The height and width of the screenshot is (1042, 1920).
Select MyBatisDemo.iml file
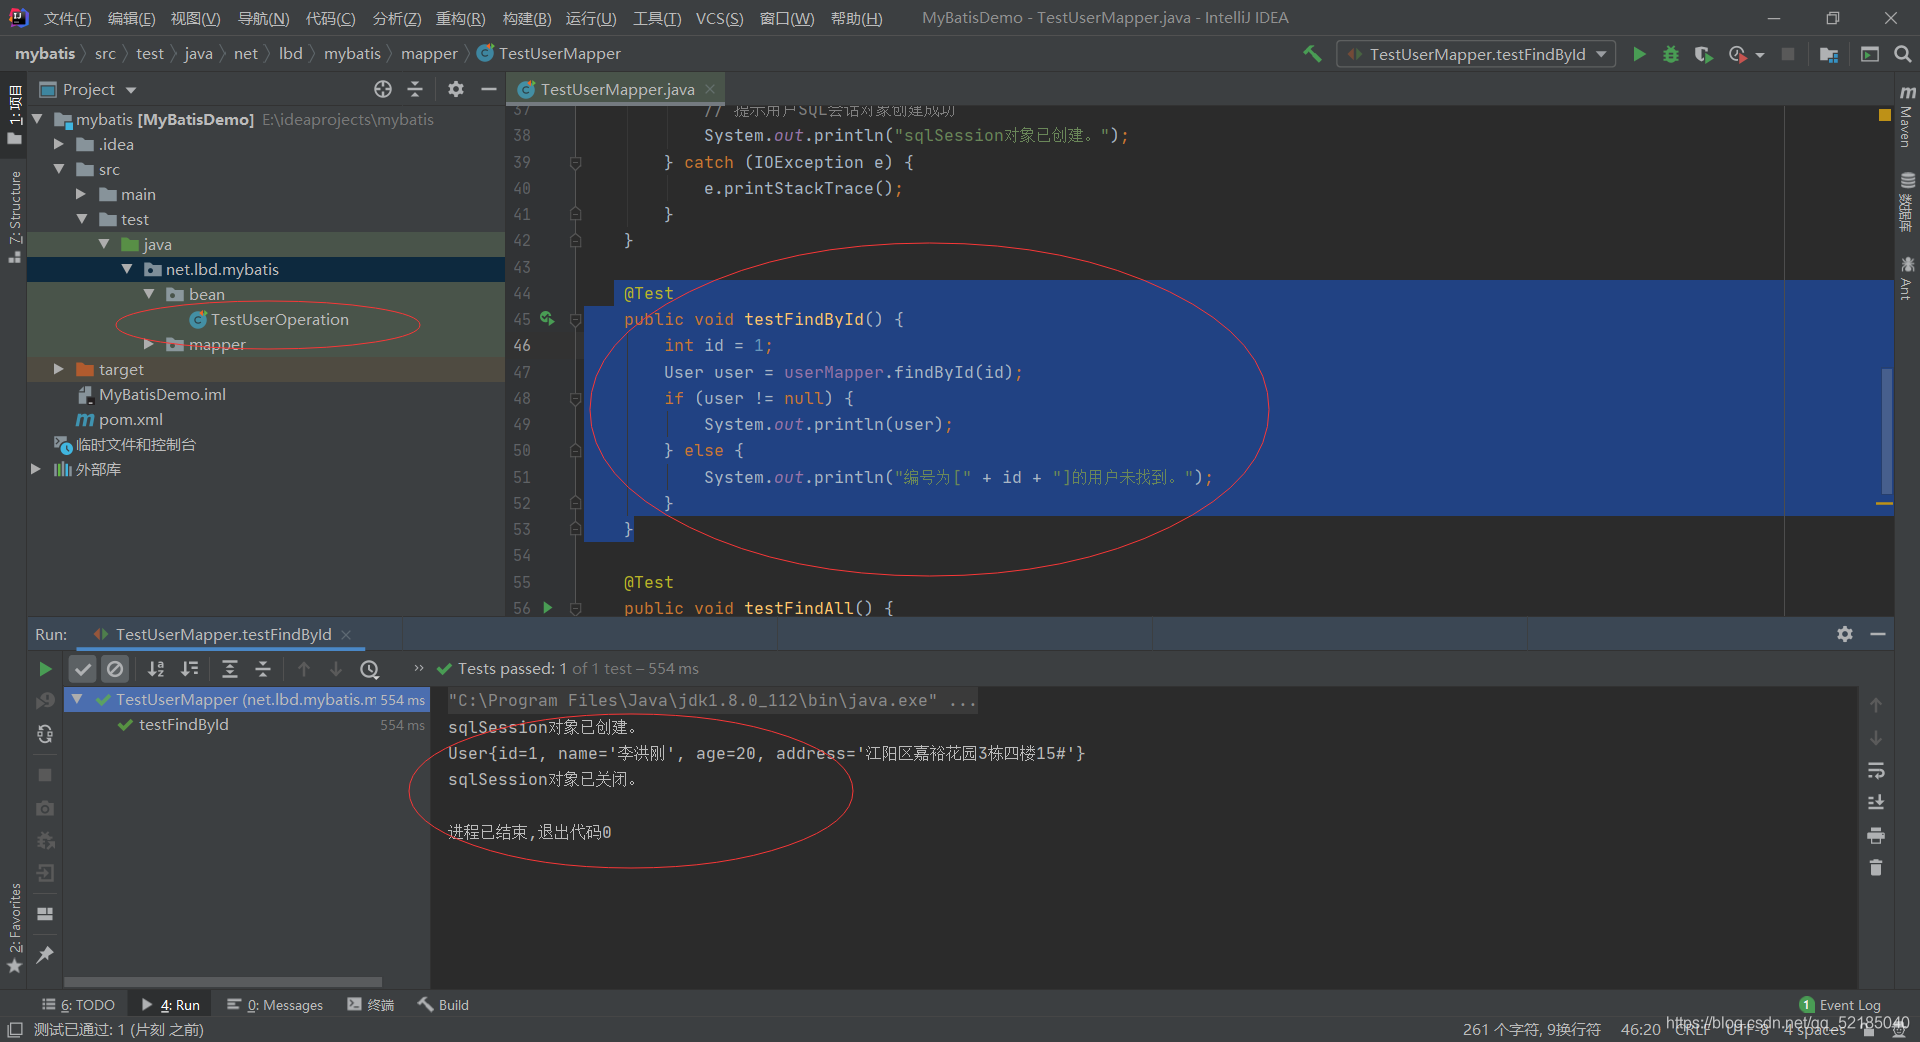[x=151, y=394]
